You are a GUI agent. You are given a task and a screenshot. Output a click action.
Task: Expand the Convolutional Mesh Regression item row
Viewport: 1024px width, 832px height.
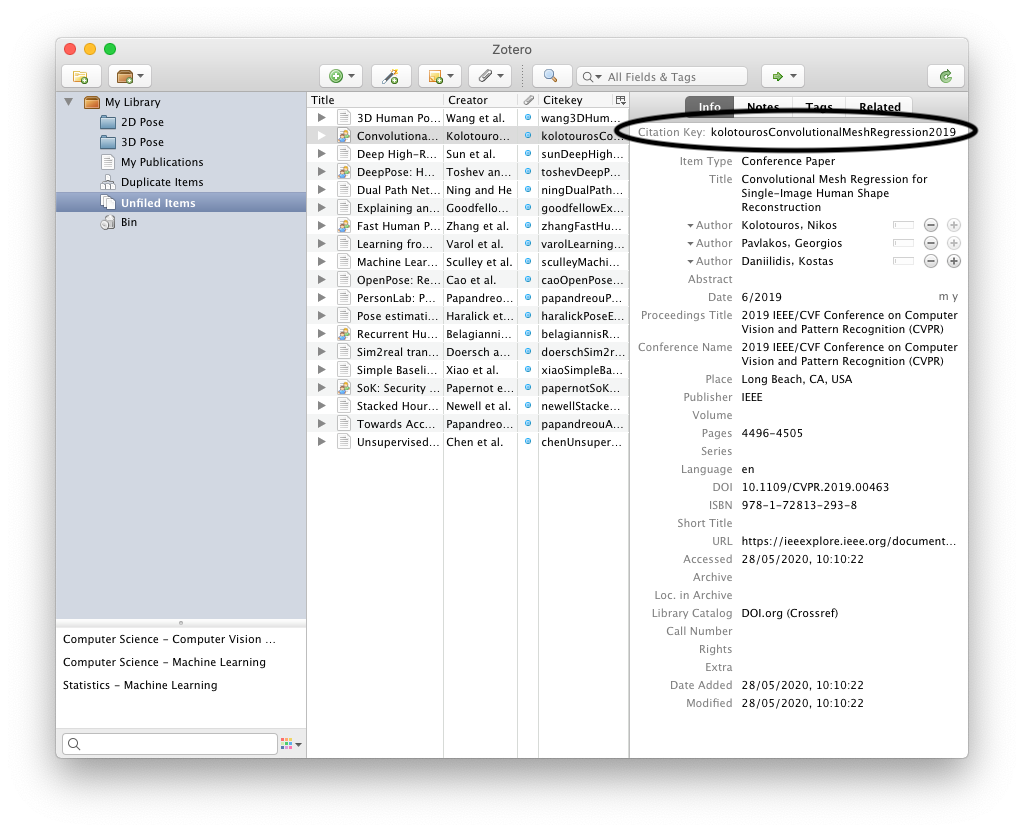[x=320, y=135]
